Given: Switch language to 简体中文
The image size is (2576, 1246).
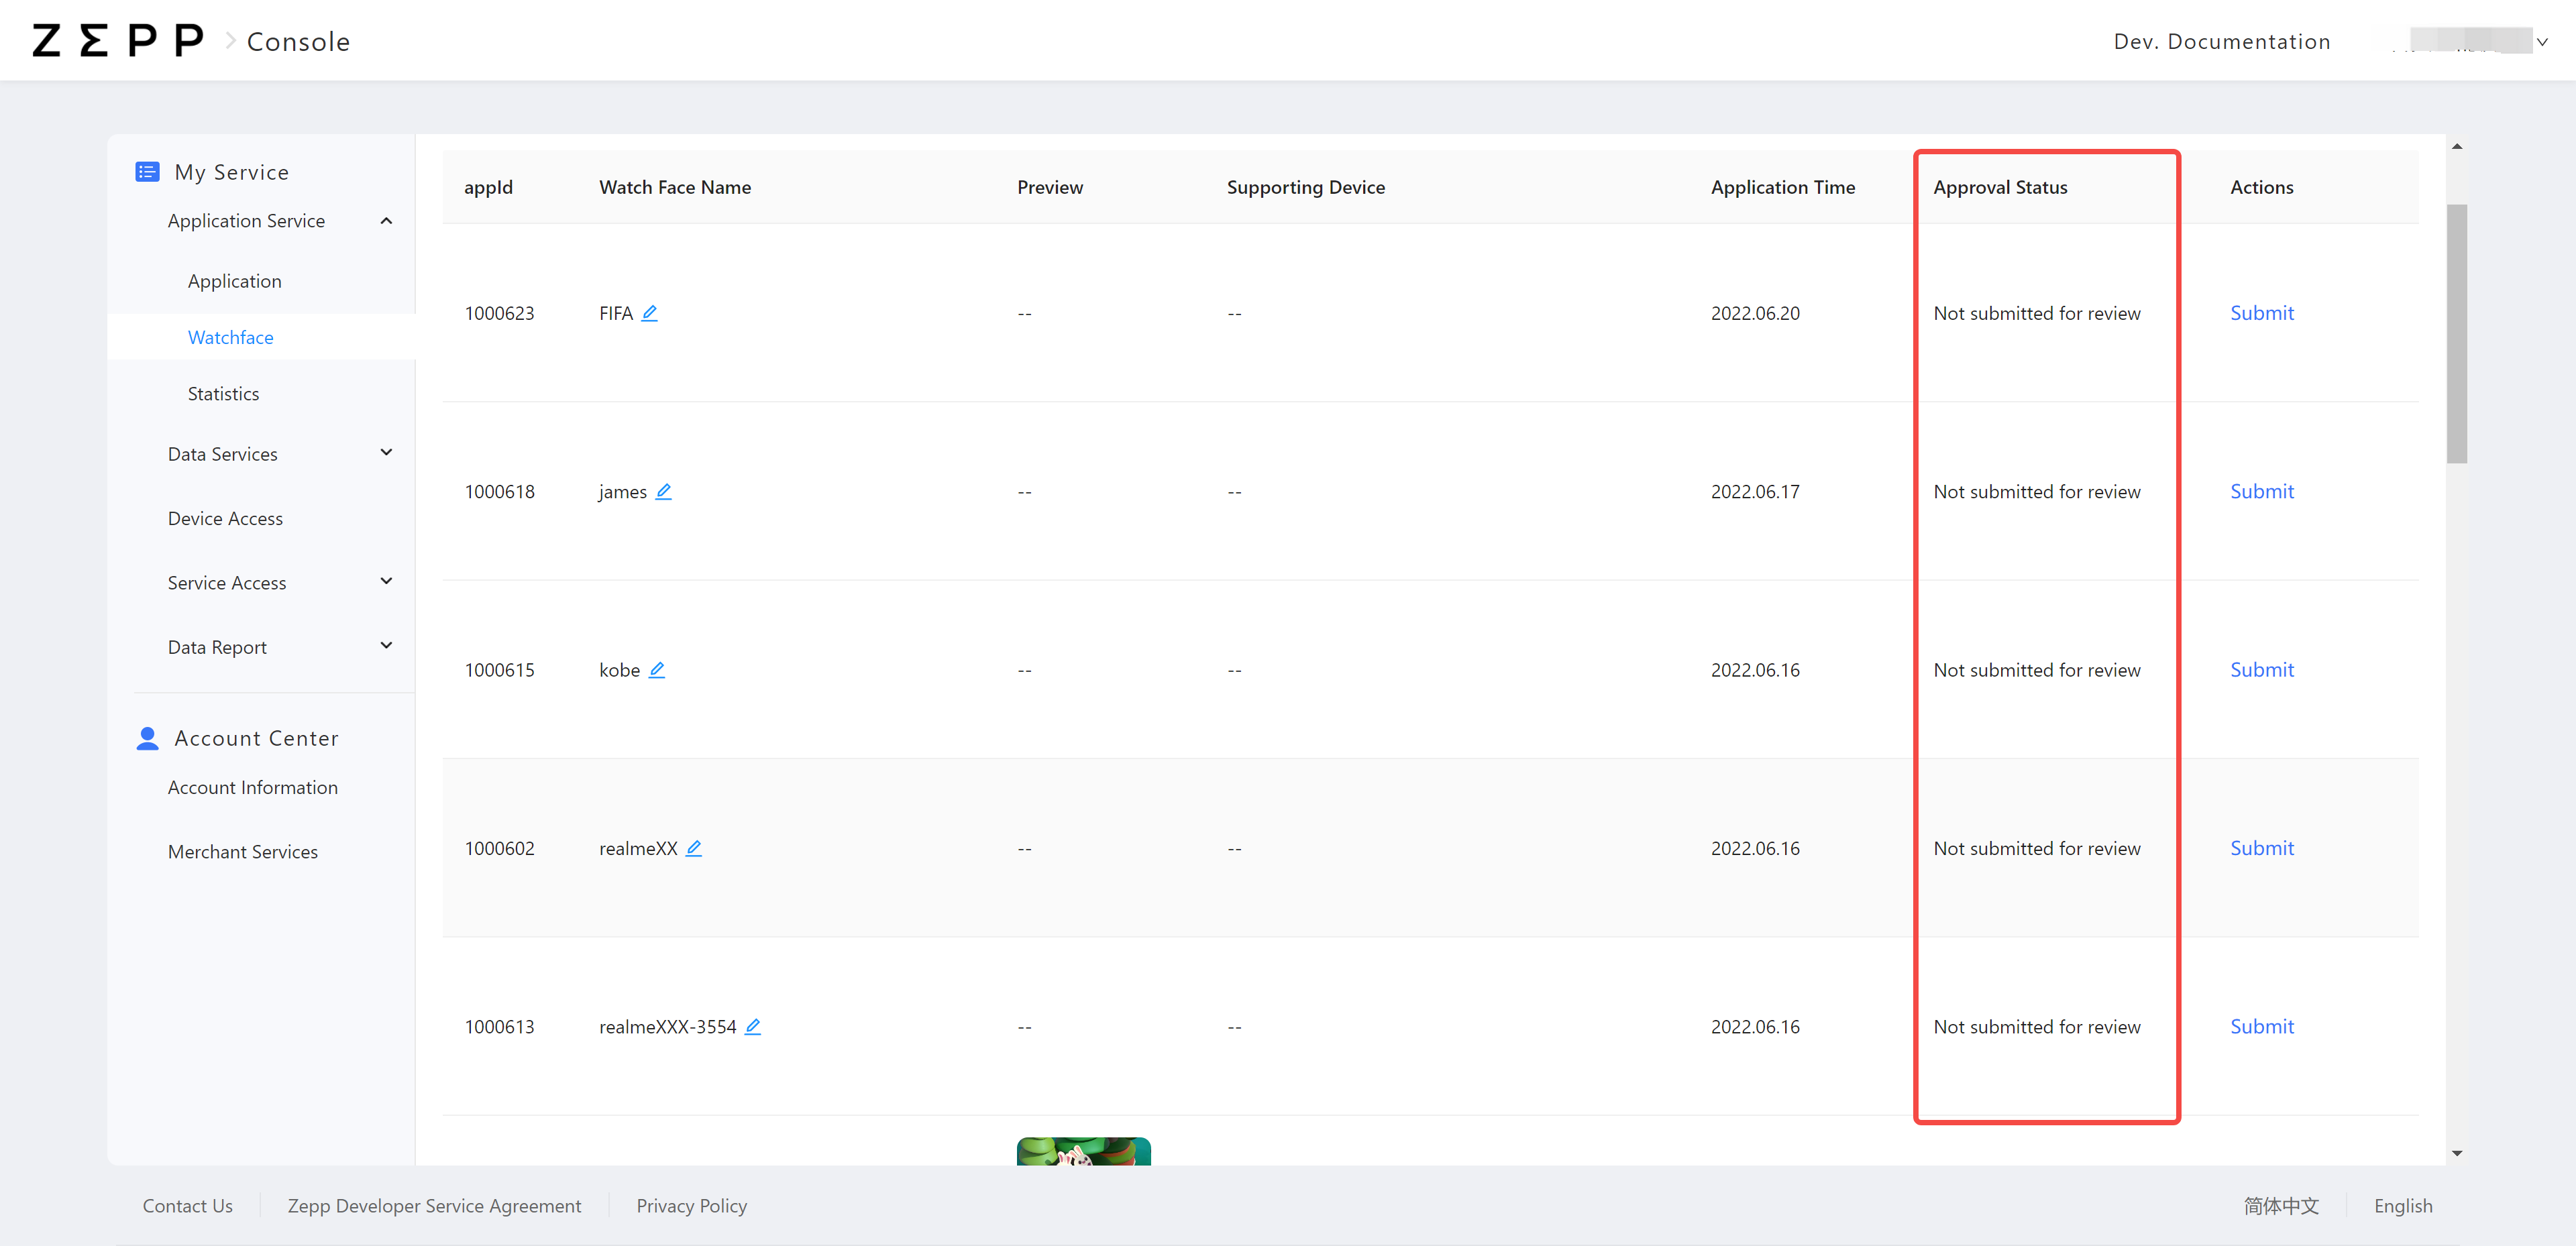Looking at the screenshot, I should (x=2280, y=1205).
